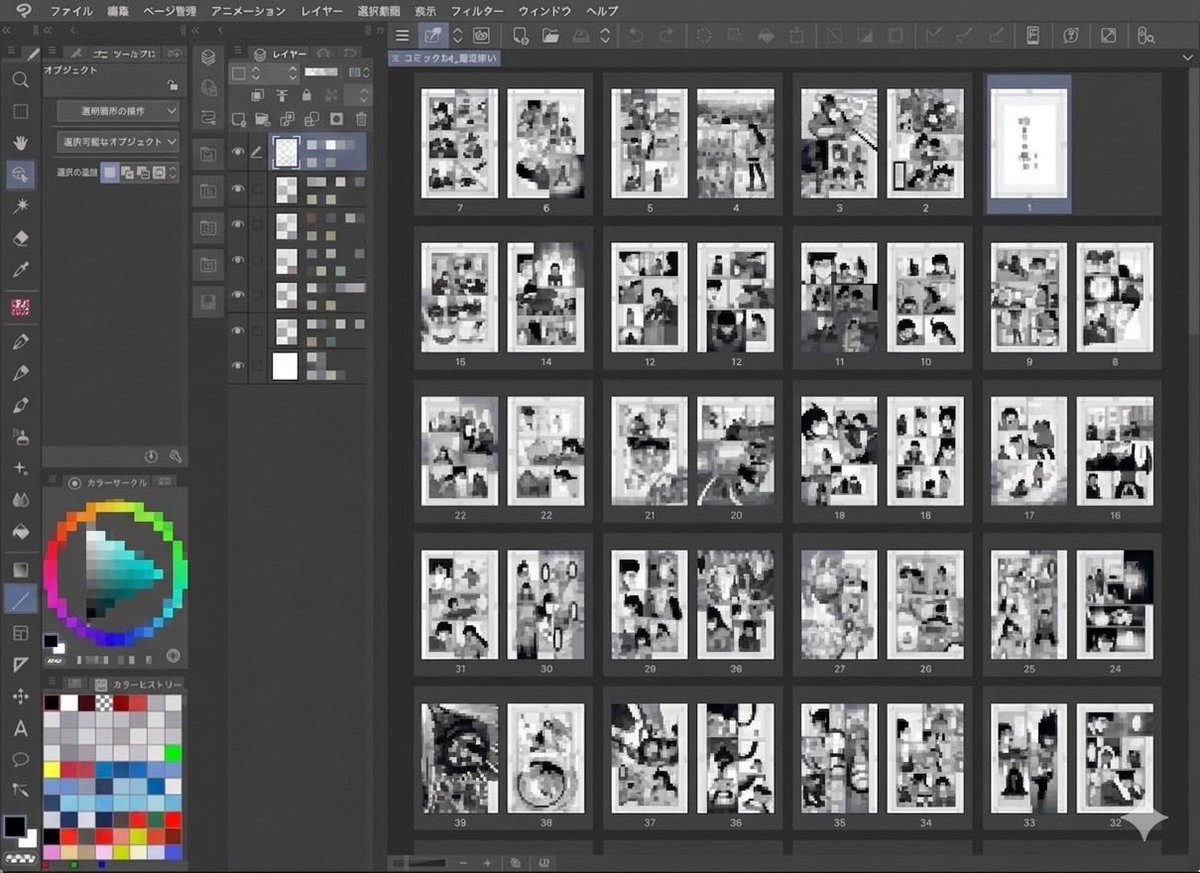The height and width of the screenshot is (873, 1200).
Task: Select the Ruler triangle tool
Action: coord(20,664)
